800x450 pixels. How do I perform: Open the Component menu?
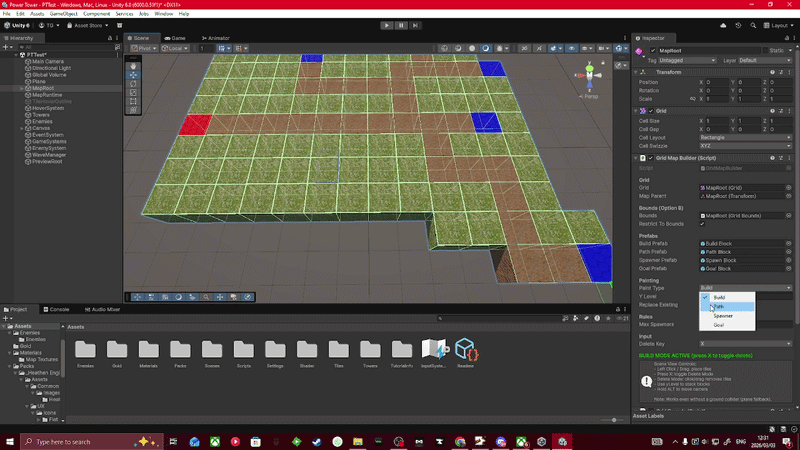coord(96,14)
